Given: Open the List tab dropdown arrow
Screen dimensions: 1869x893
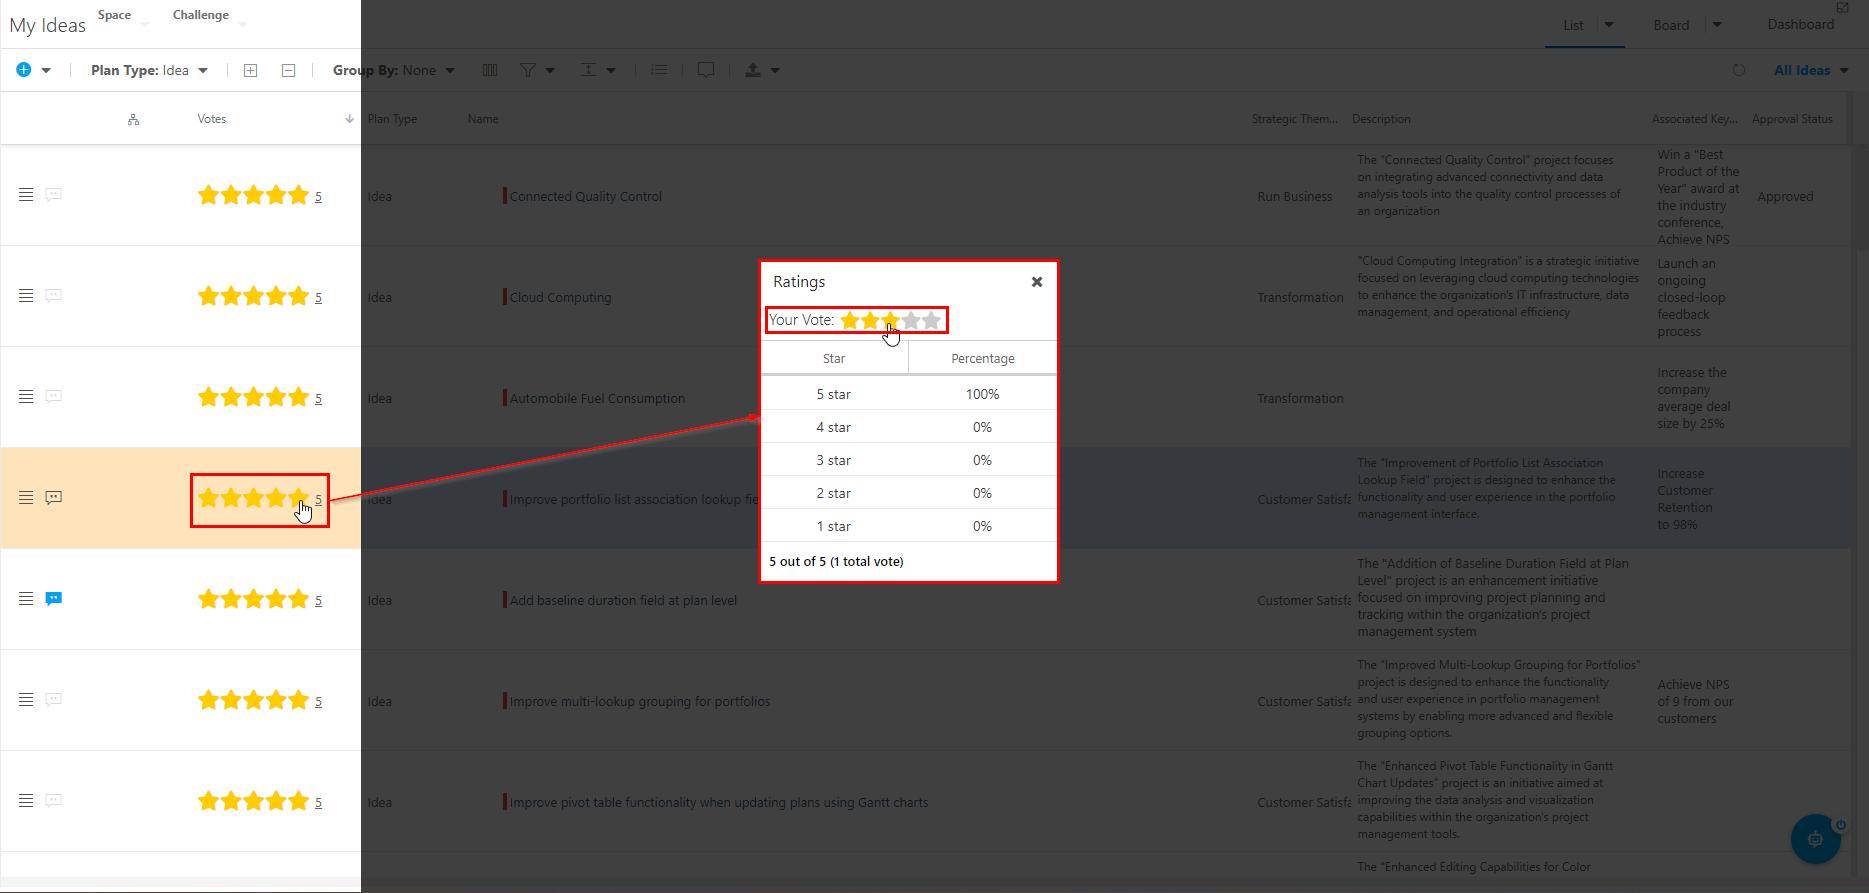Looking at the screenshot, I should (x=1609, y=25).
